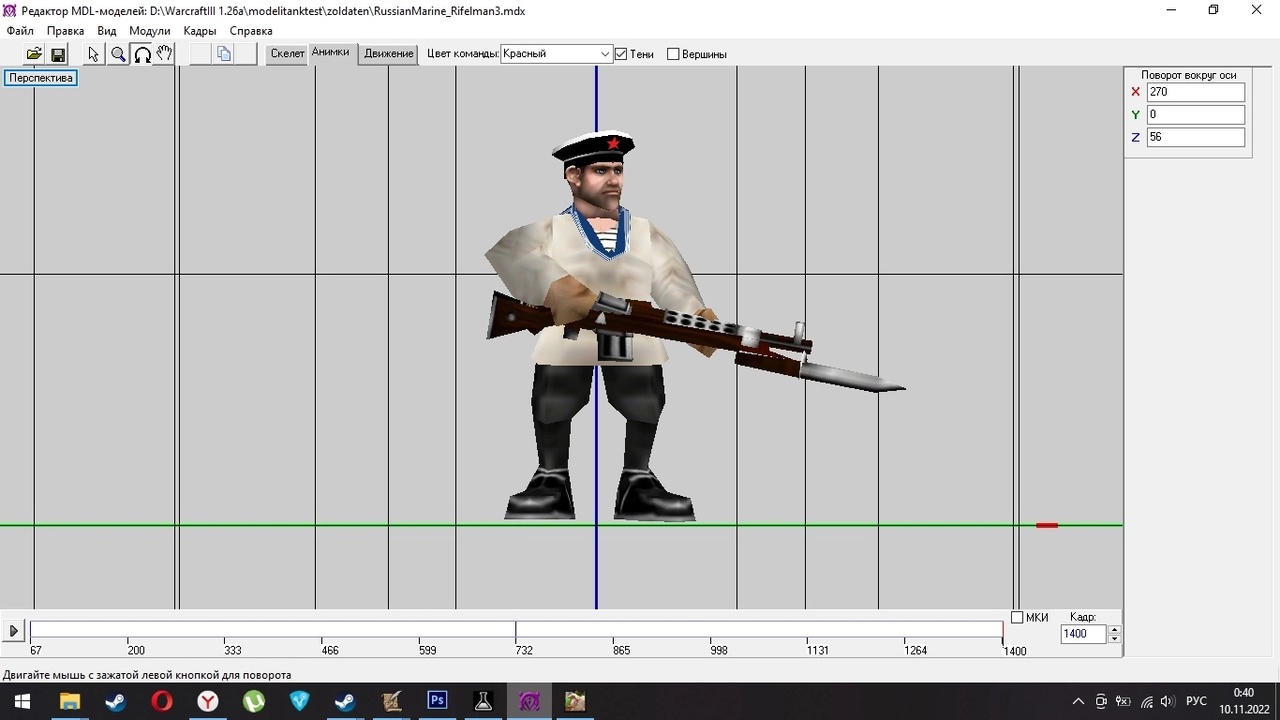Play the animation with the play button
This screenshot has width=1280, height=720.
[x=14, y=631]
